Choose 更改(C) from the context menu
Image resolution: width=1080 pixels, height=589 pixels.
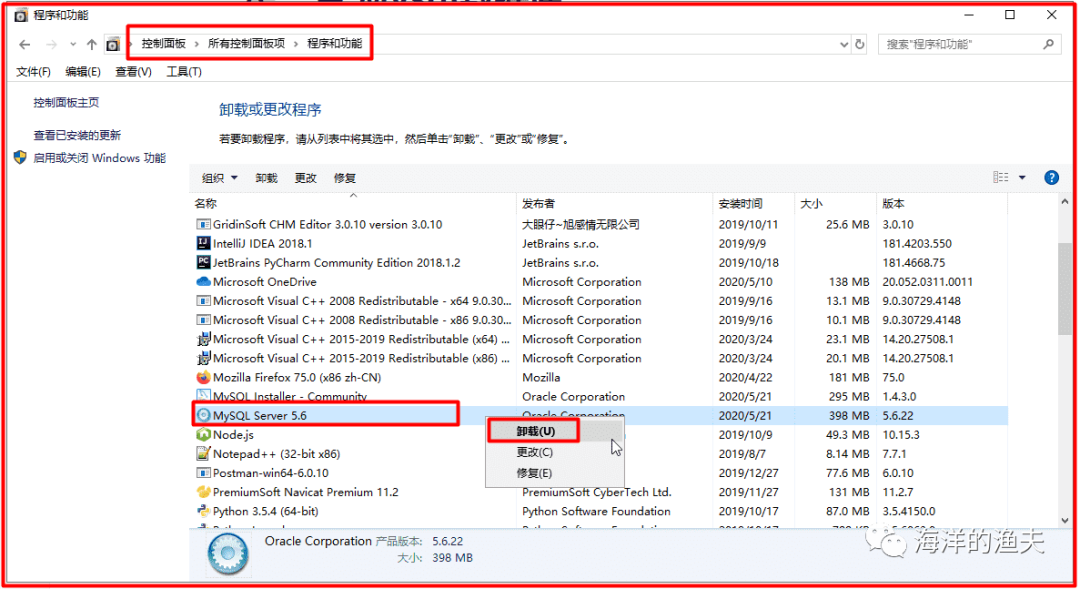pos(555,452)
